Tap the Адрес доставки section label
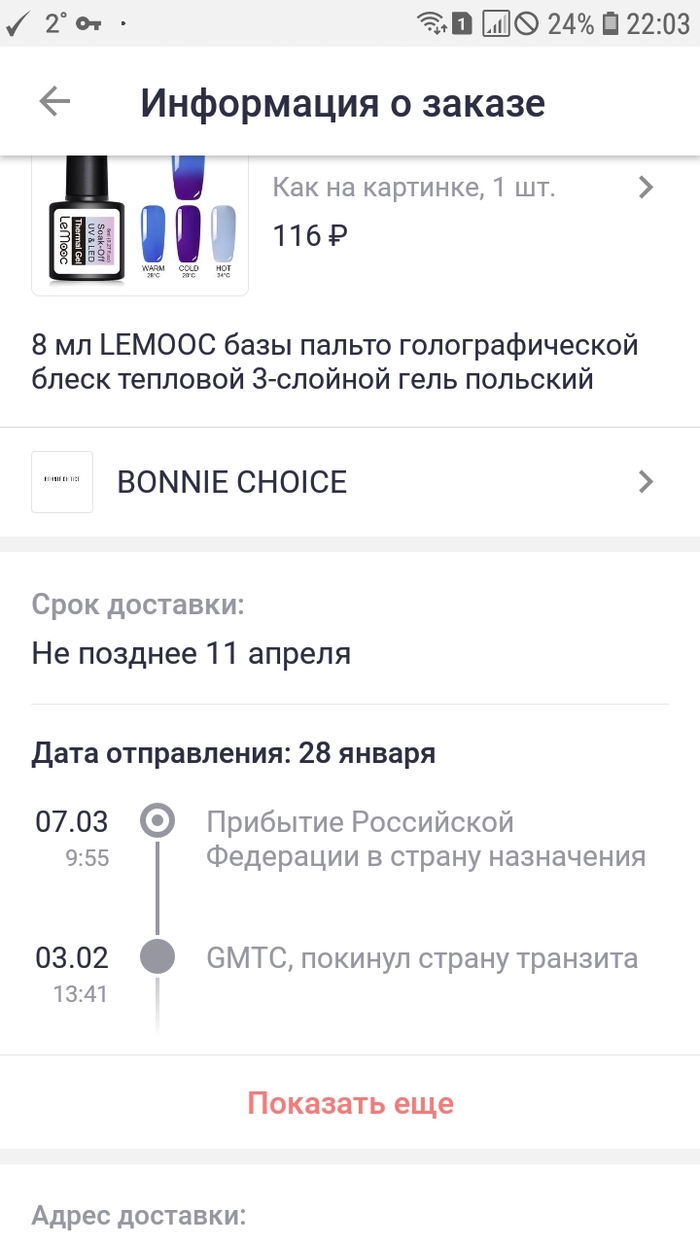This screenshot has height=1244, width=700. (x=138, y=1216)
